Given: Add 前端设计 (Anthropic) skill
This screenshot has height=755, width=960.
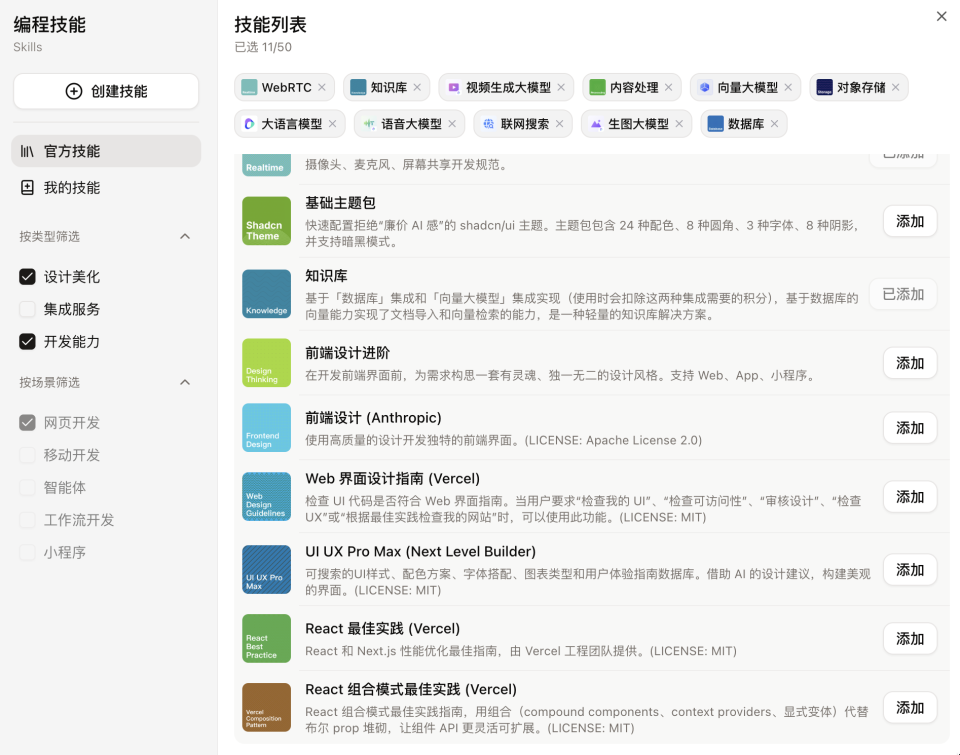Looking at the screenshot, I should (910, 428).
